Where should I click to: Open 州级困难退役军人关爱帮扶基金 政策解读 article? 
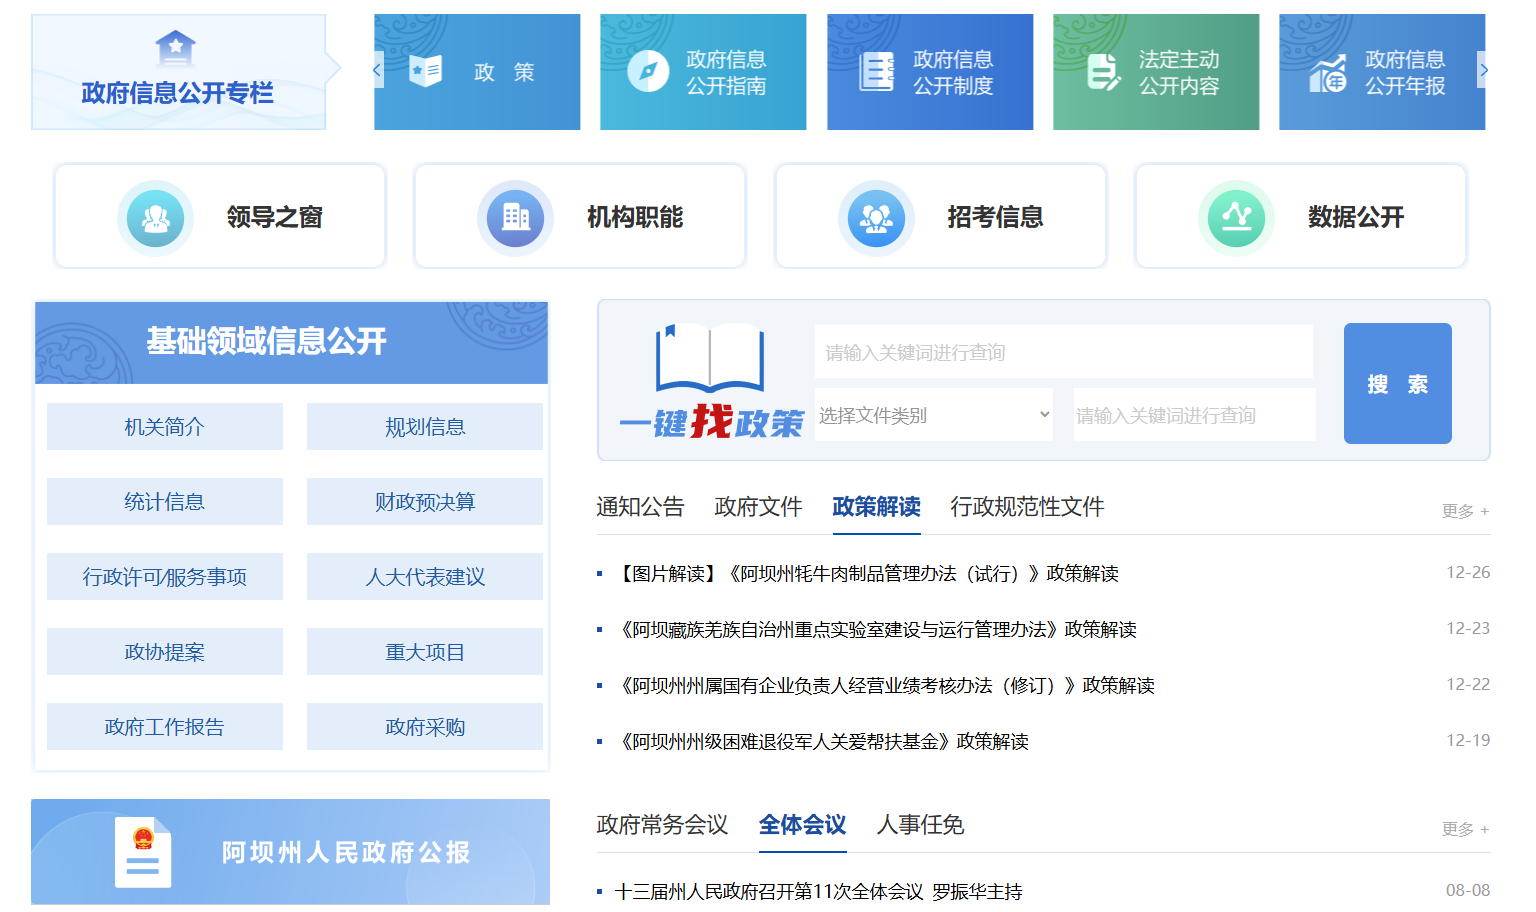(821, 741)
